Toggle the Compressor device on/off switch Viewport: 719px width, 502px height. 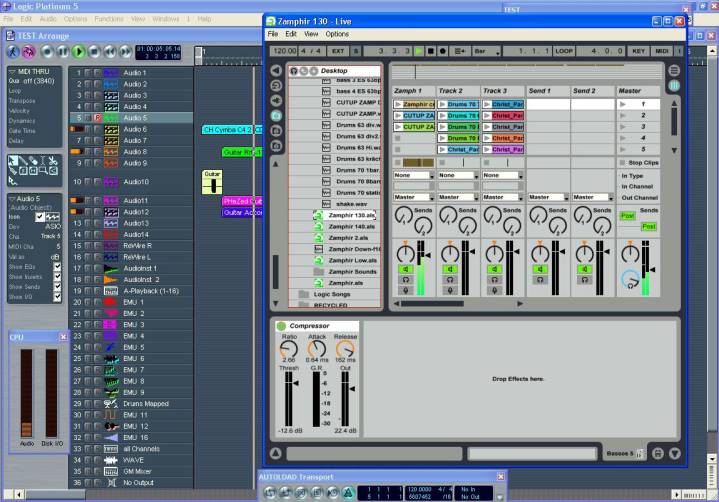click(281, 326)
